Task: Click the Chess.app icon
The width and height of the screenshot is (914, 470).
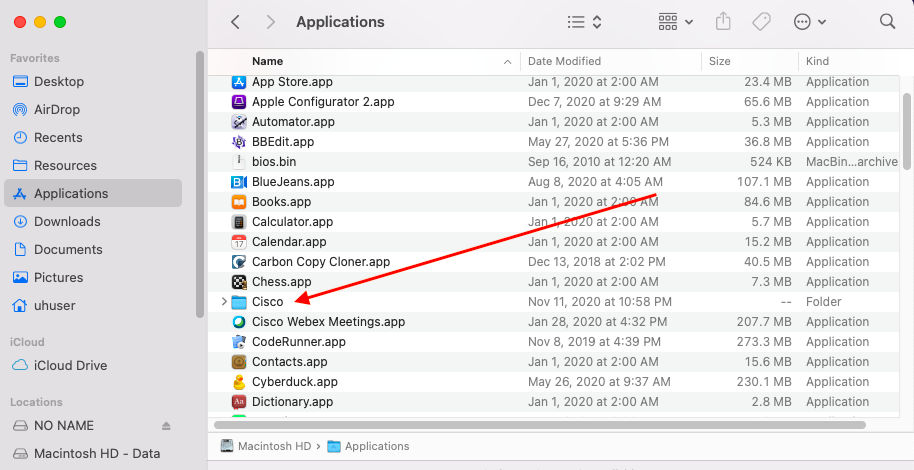Action: tap(239, 282)
